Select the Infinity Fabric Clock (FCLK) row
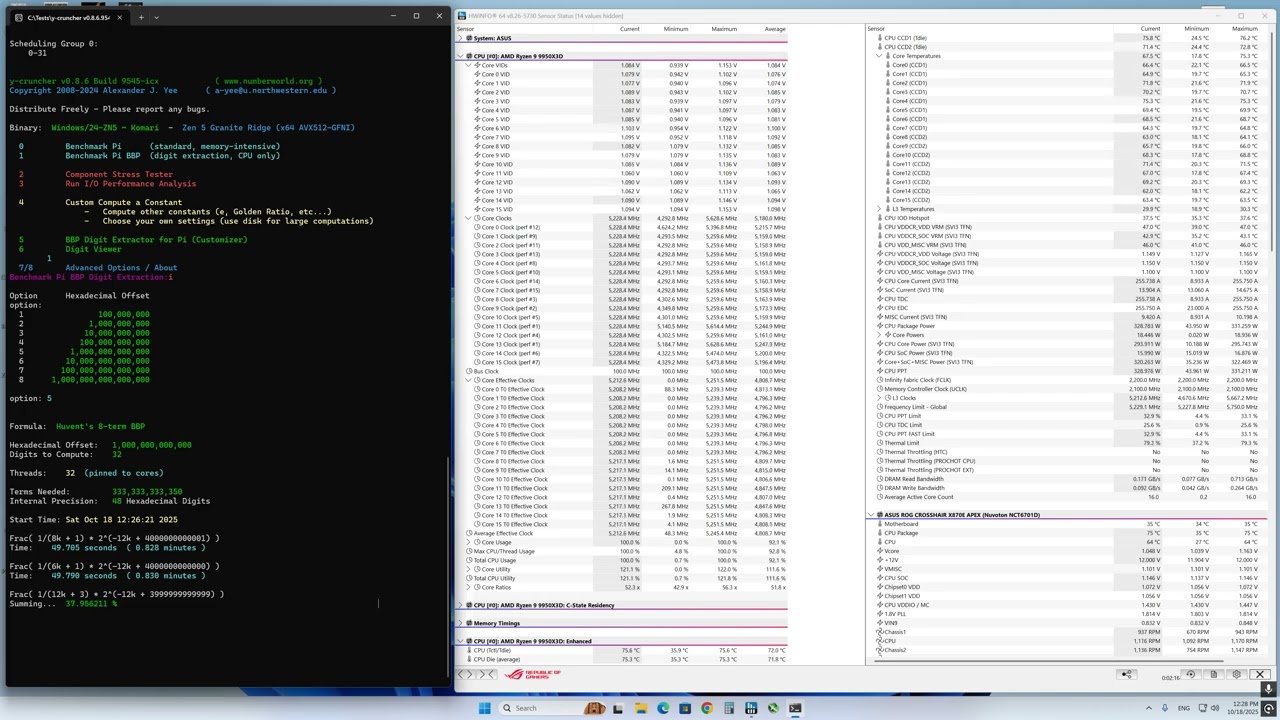 pyautogui.click(x=1065, y=380)
